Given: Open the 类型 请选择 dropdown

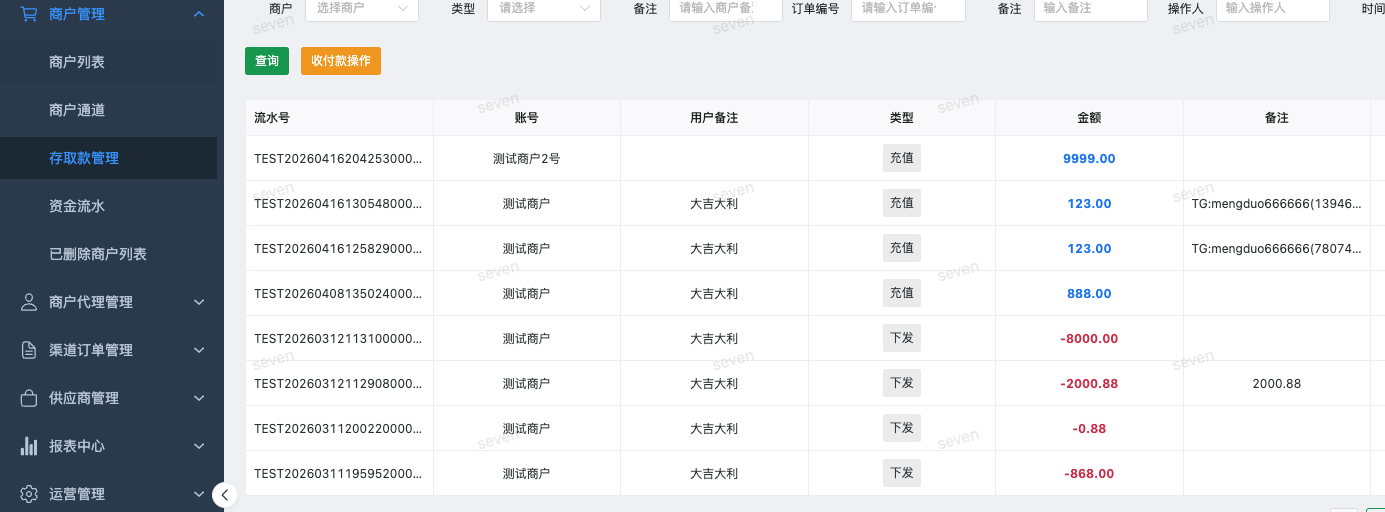Looking at the screenshot, I should [x=544, y=8].
